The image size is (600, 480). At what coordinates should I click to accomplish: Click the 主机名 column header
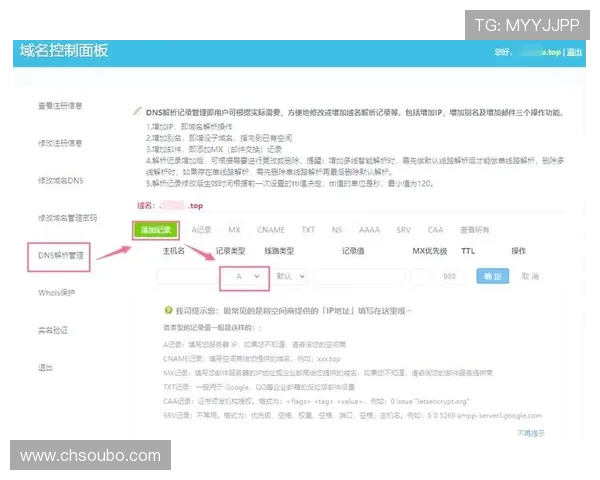[174, 251]
